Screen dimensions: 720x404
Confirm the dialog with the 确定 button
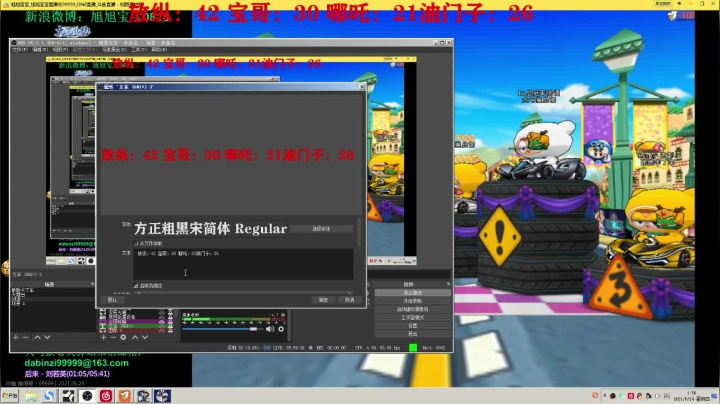323,300
